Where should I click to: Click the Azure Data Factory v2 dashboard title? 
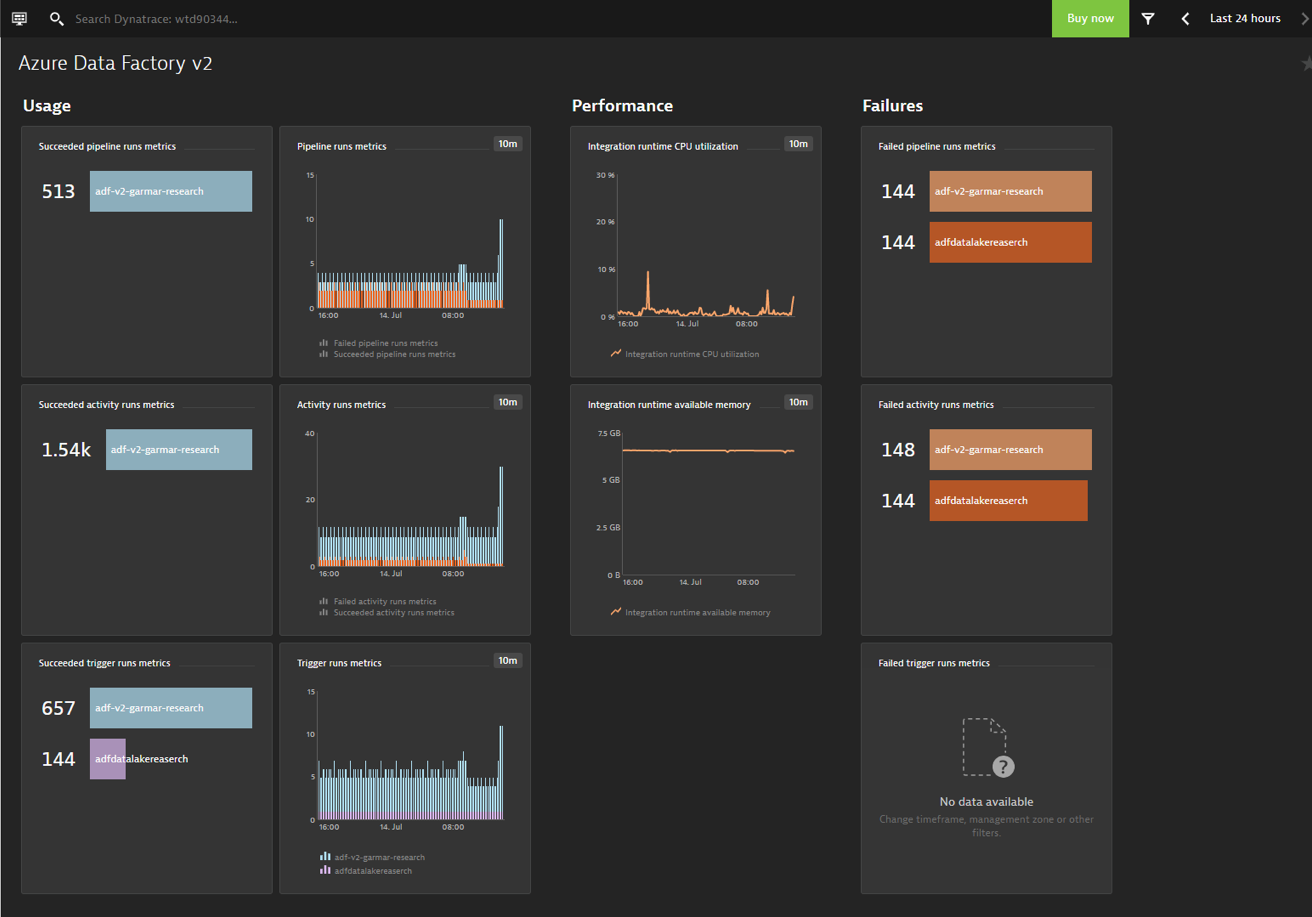116,63
